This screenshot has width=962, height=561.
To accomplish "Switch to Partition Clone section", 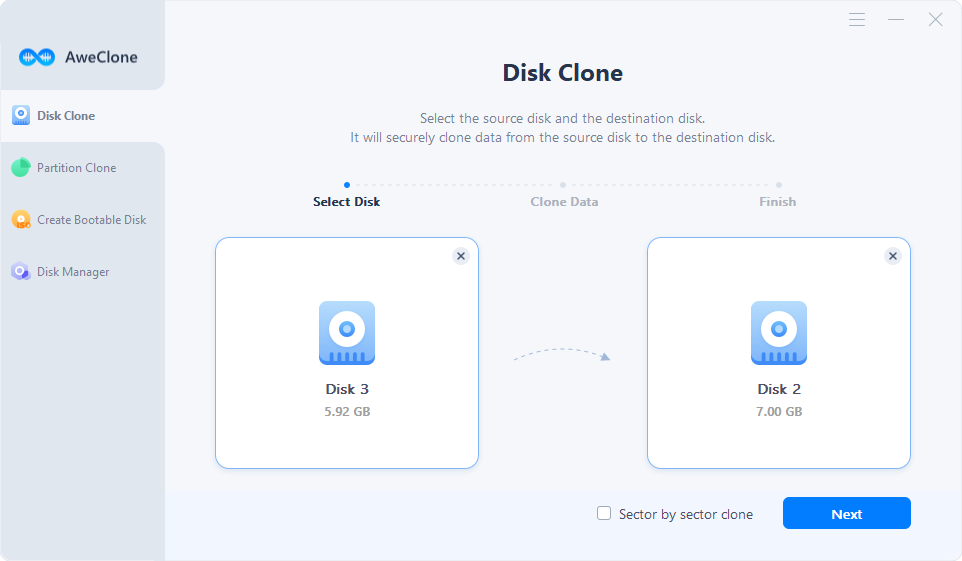I will tap(83, 168).
